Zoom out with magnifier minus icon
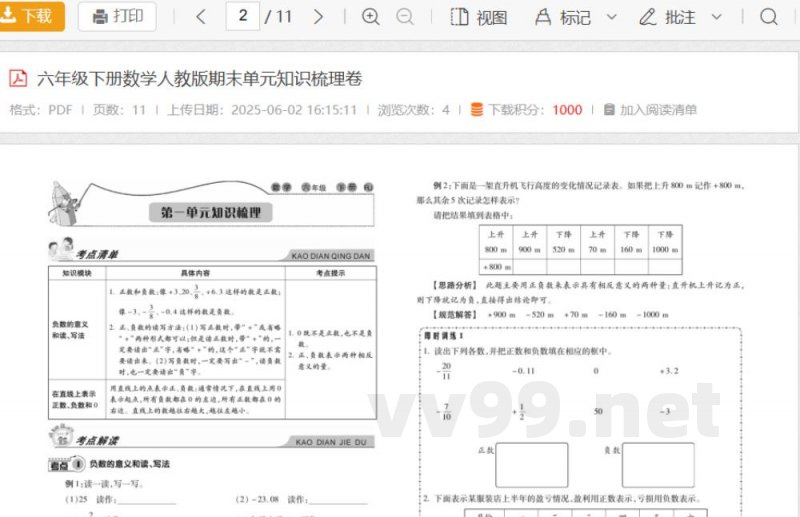800x517 pixels. coord(405,17)
